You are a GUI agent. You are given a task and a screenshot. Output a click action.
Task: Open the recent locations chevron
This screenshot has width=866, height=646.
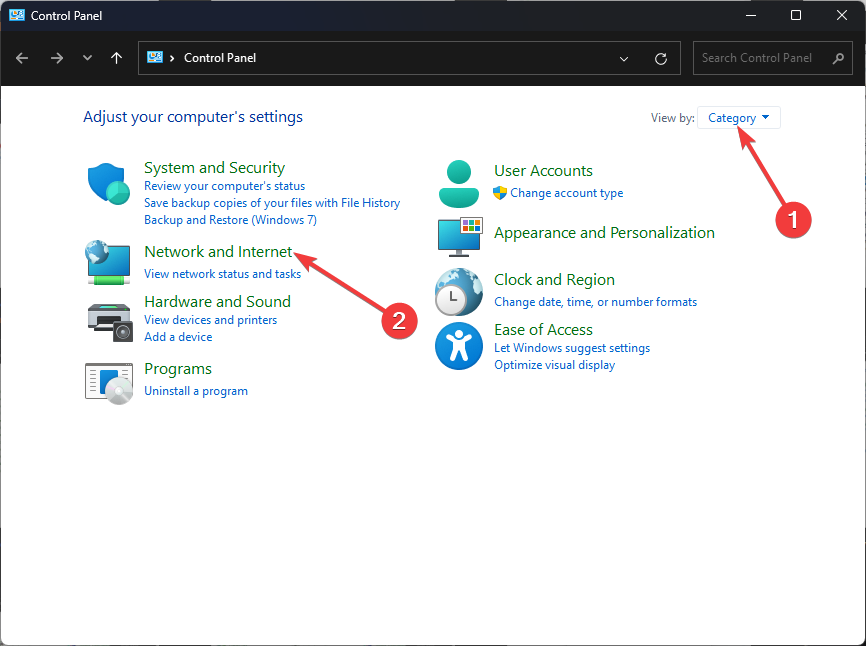87,58
